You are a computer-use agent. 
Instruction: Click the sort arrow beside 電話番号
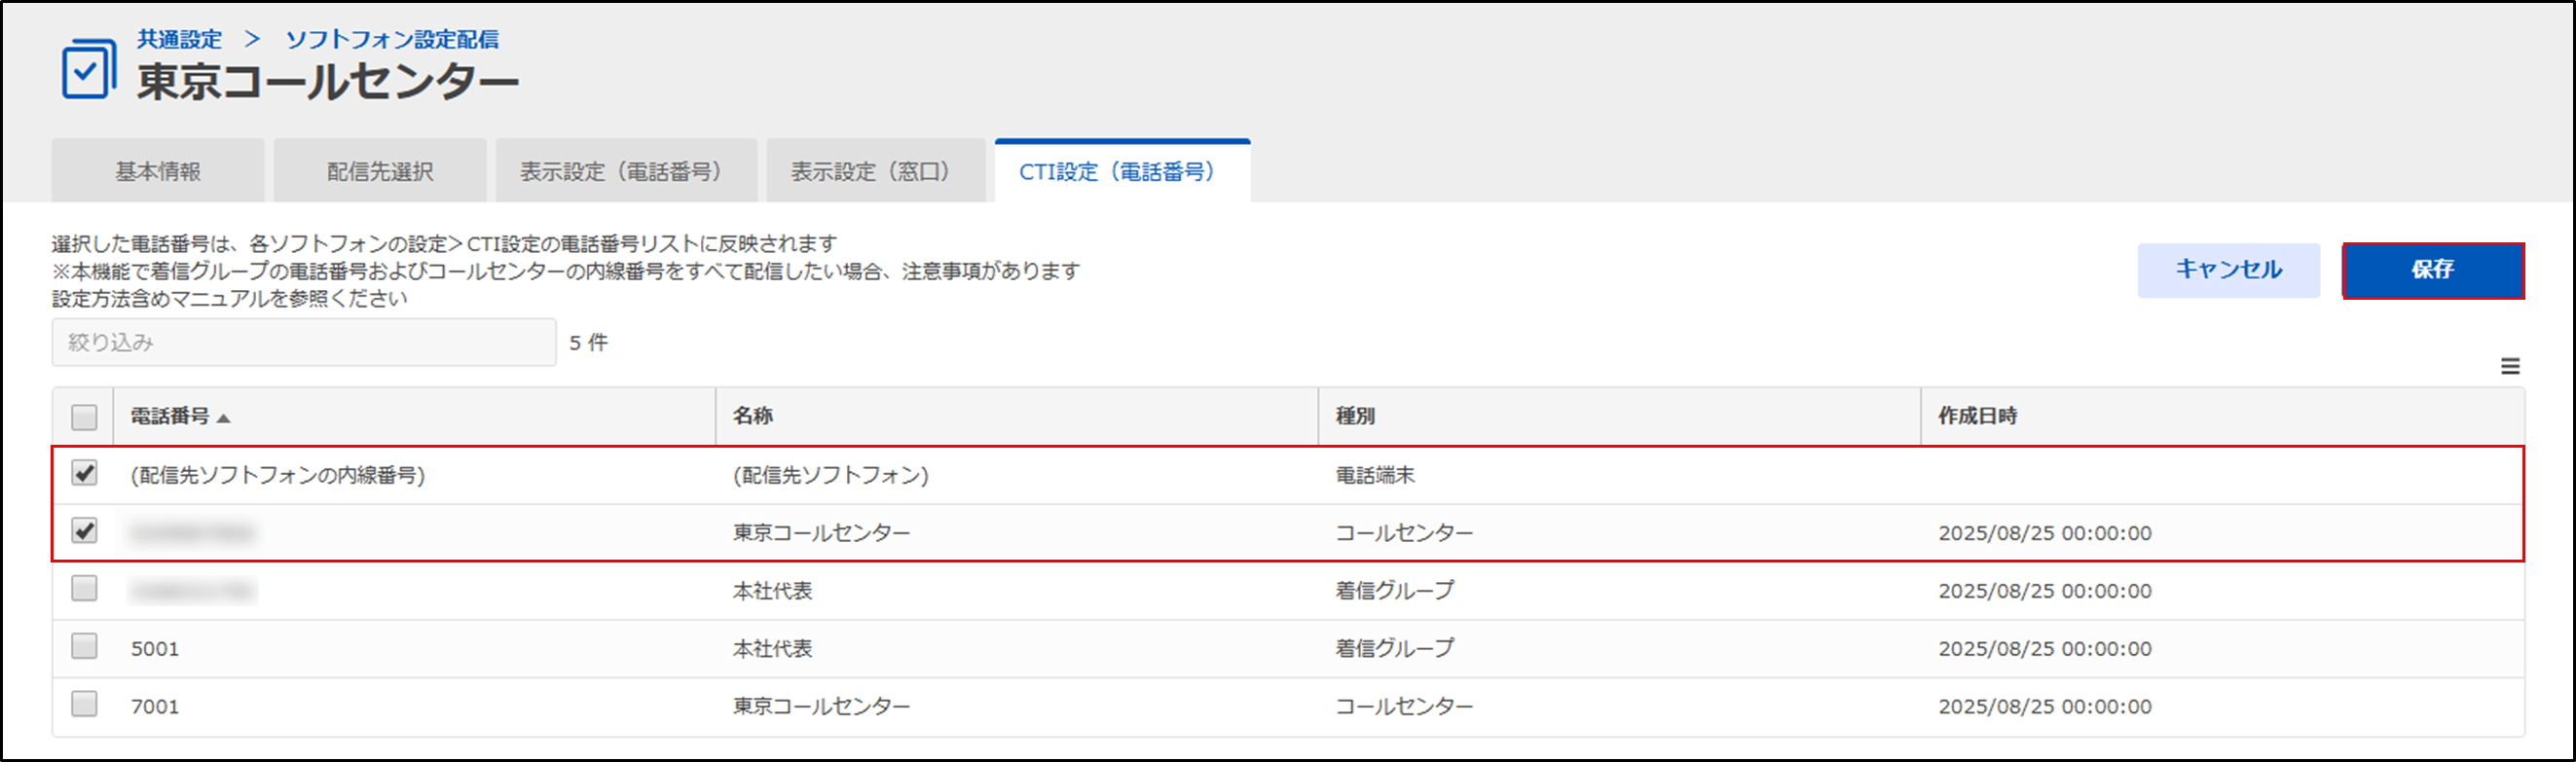pyautogui.click(x=224, y=418)
